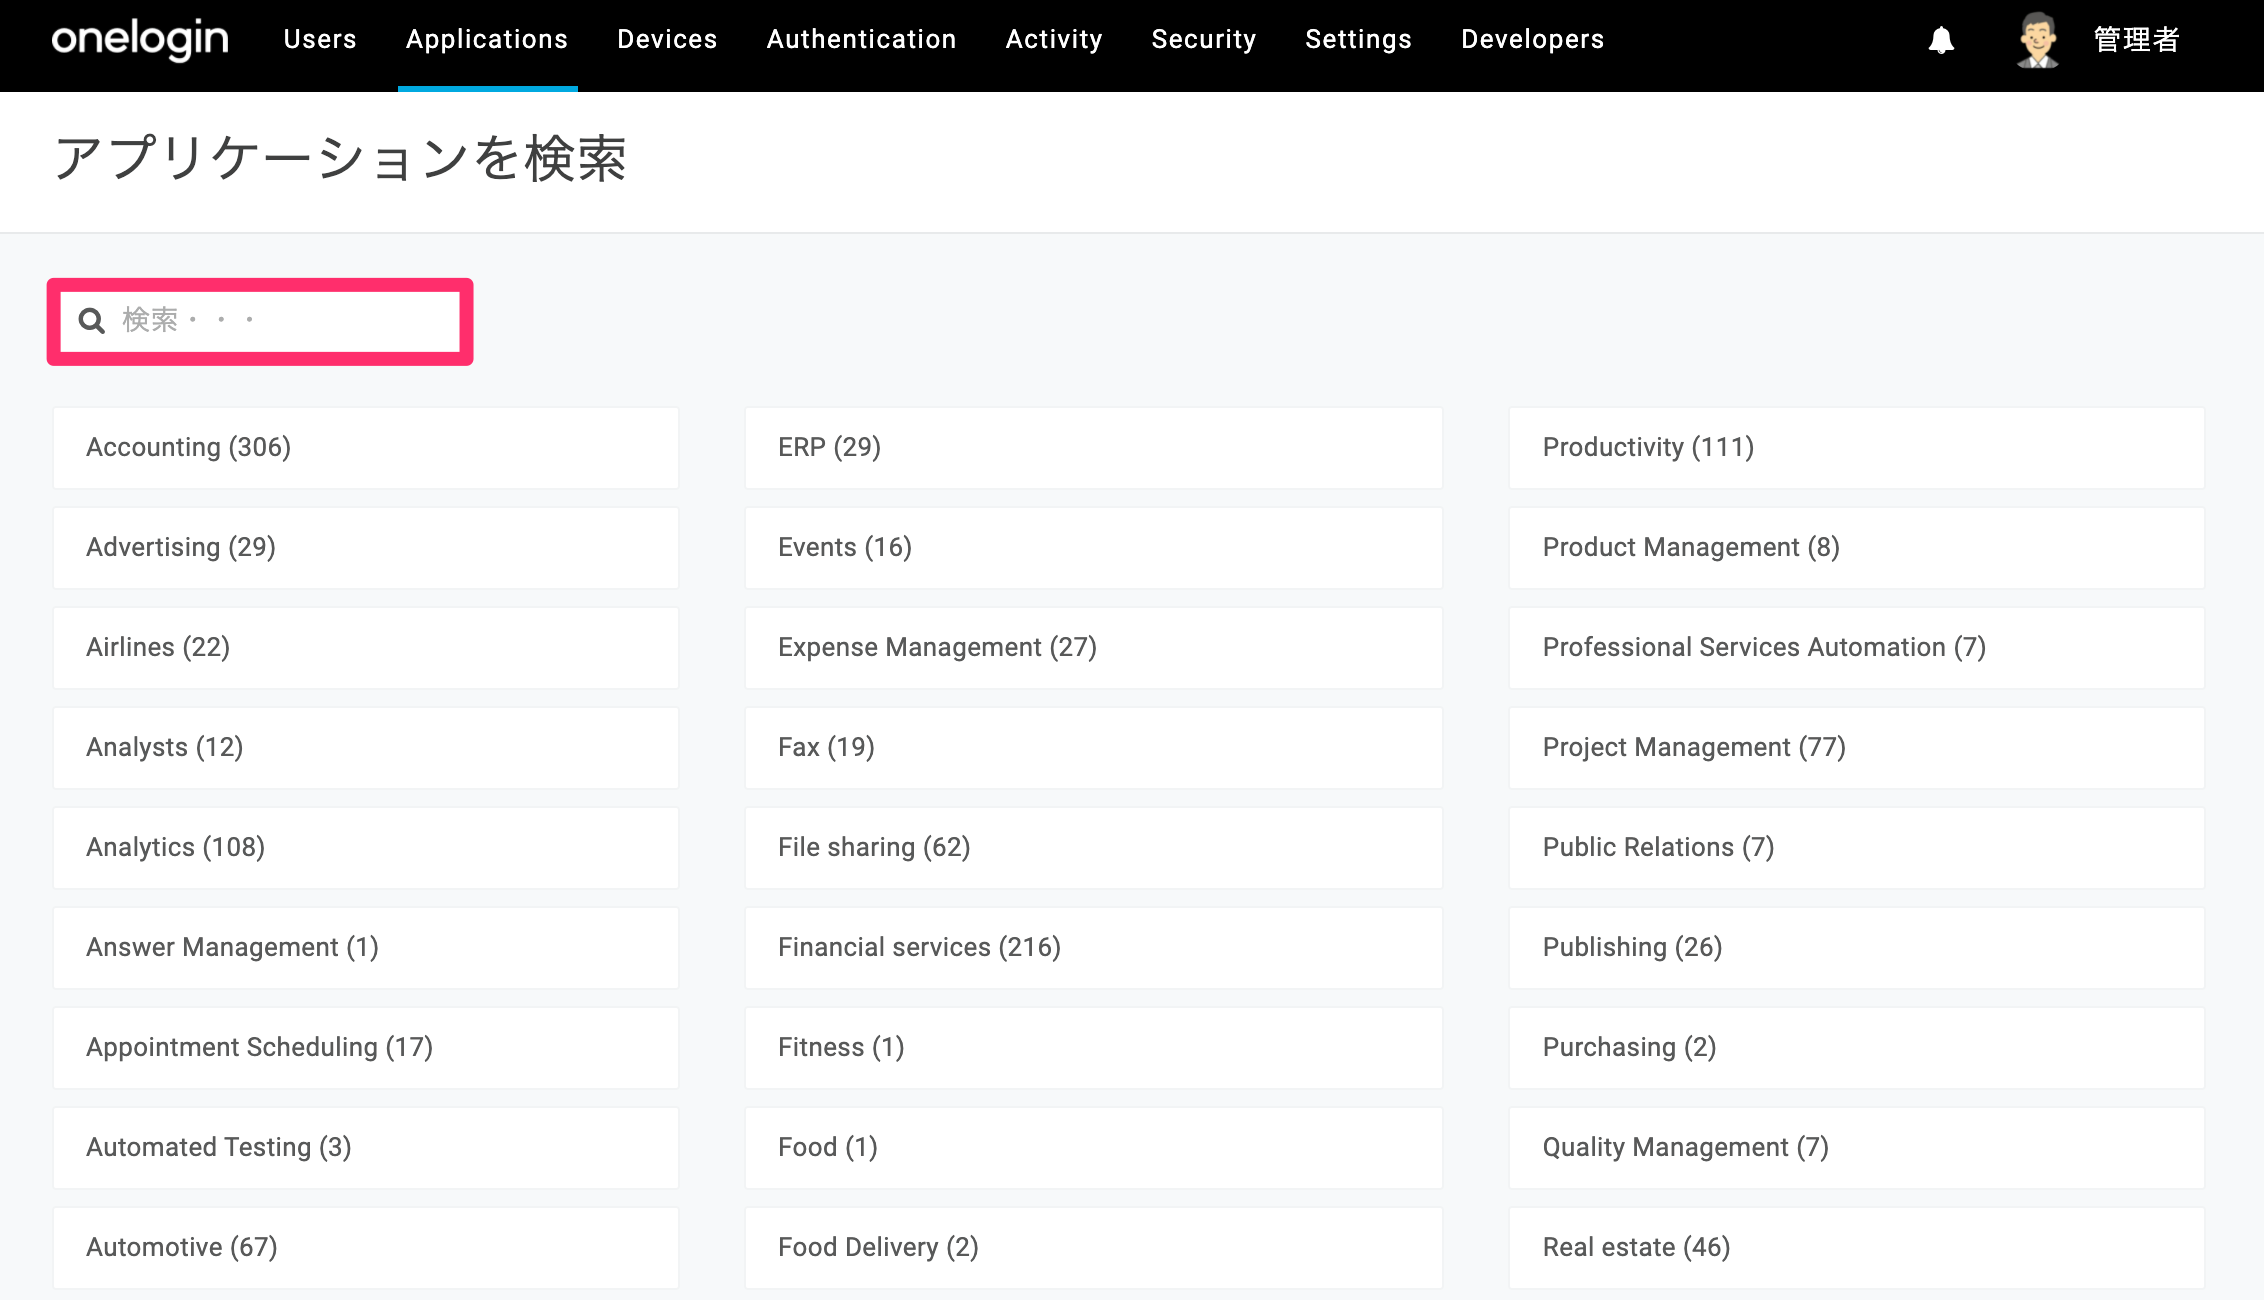Open the Users menu

[320, 39]
